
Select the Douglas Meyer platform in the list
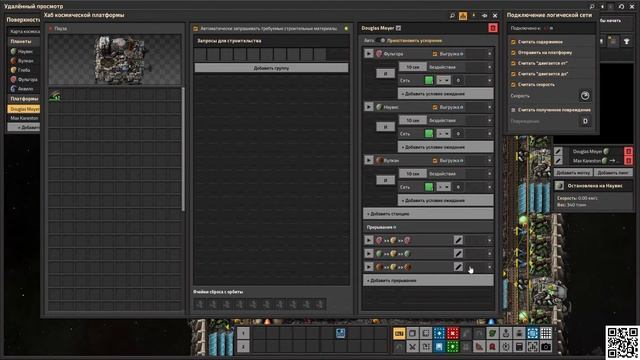[x=24, y=109]
